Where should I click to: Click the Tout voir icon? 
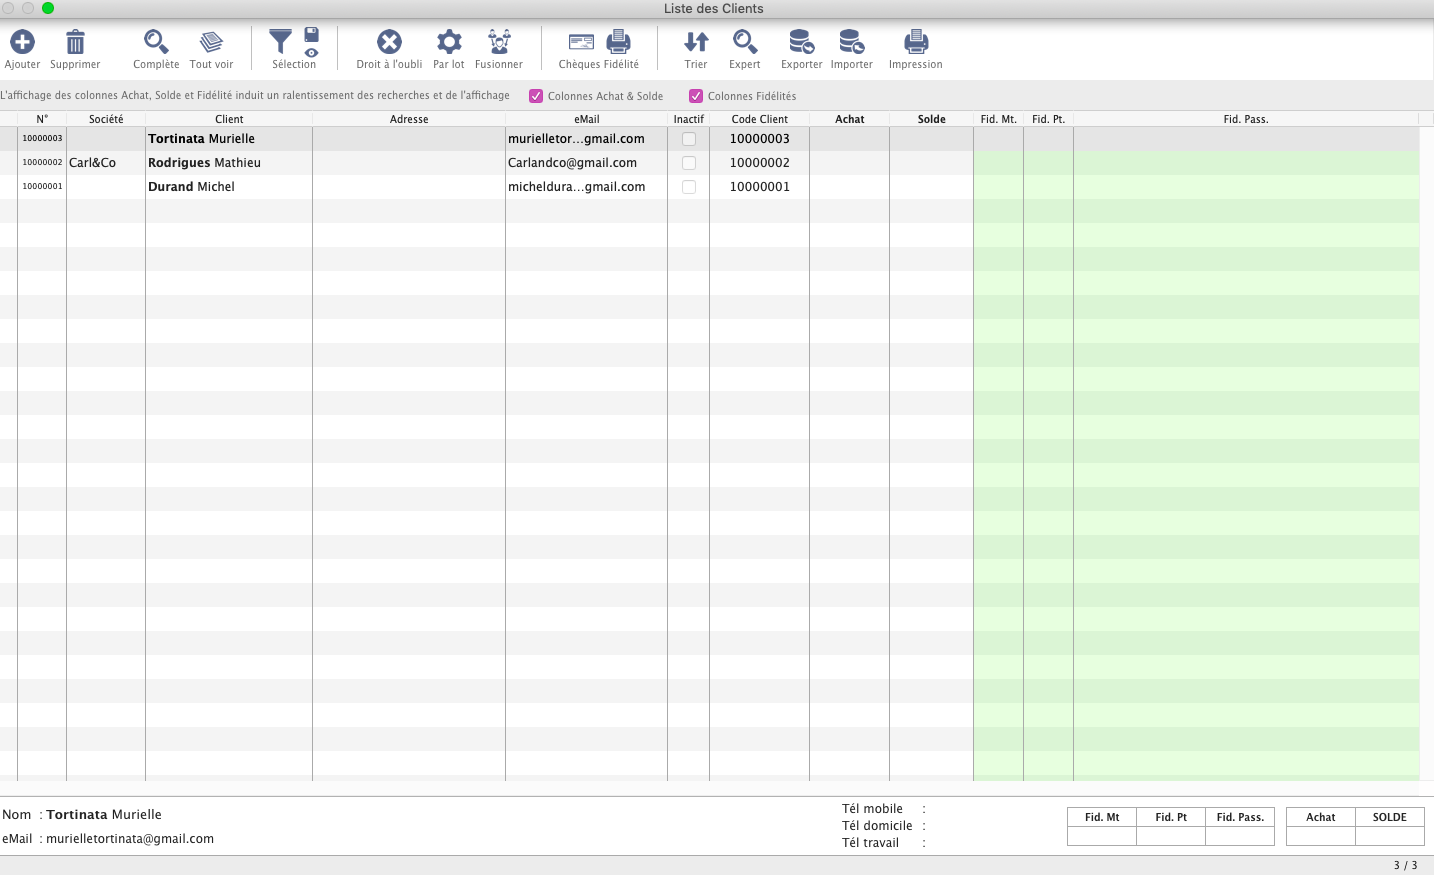[211, 42]
